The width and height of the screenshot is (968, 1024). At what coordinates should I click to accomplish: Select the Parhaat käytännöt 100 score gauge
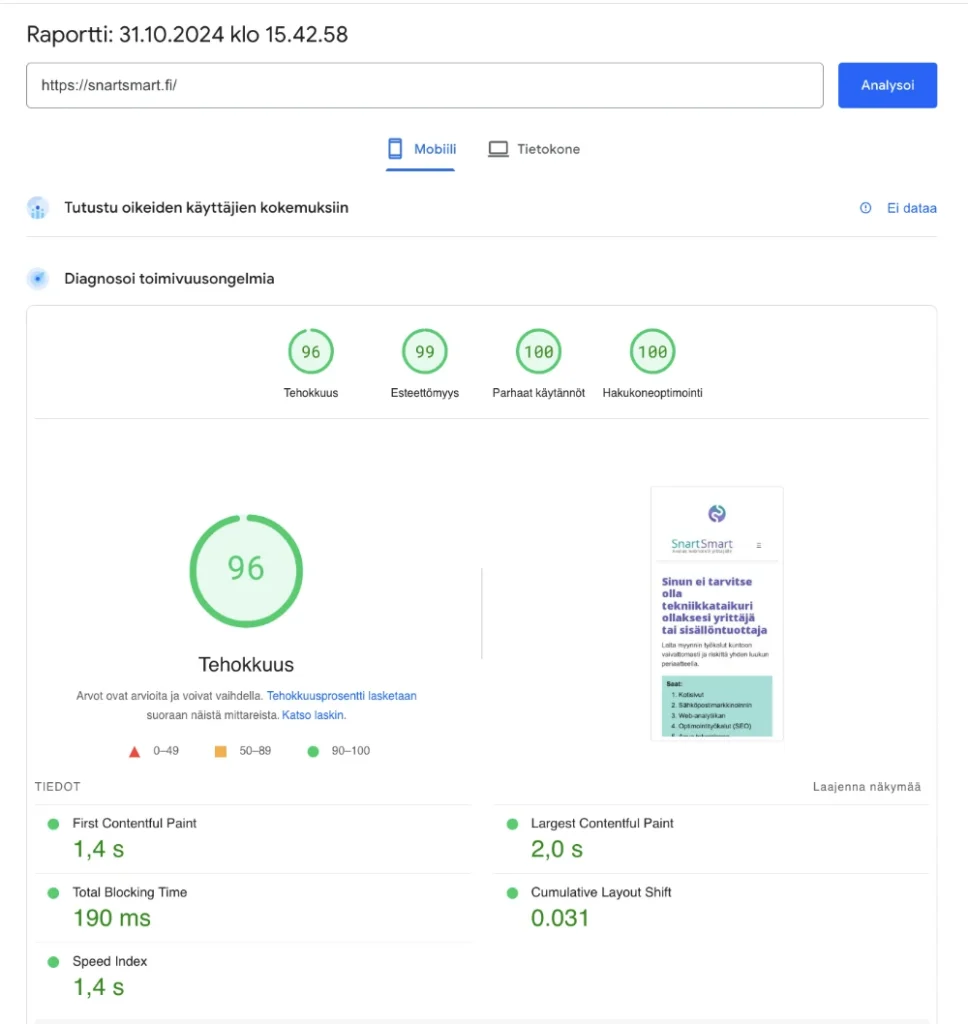(x=538, y=352)
